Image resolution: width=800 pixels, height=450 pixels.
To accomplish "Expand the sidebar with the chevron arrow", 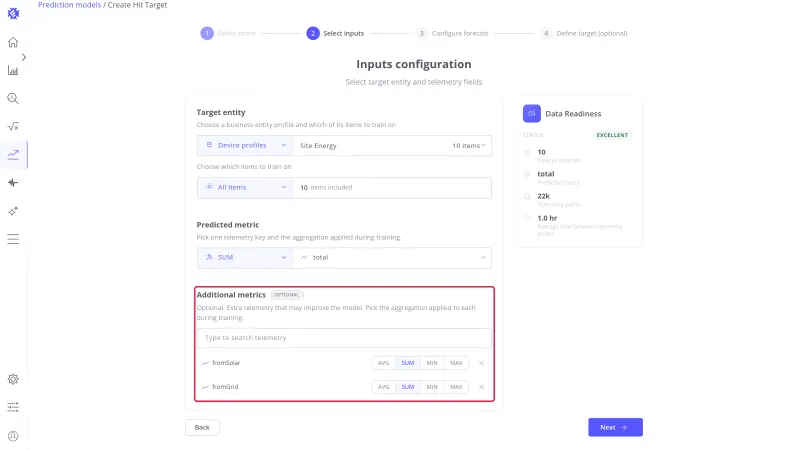I will pyautogui.click(x=24, y=57).
